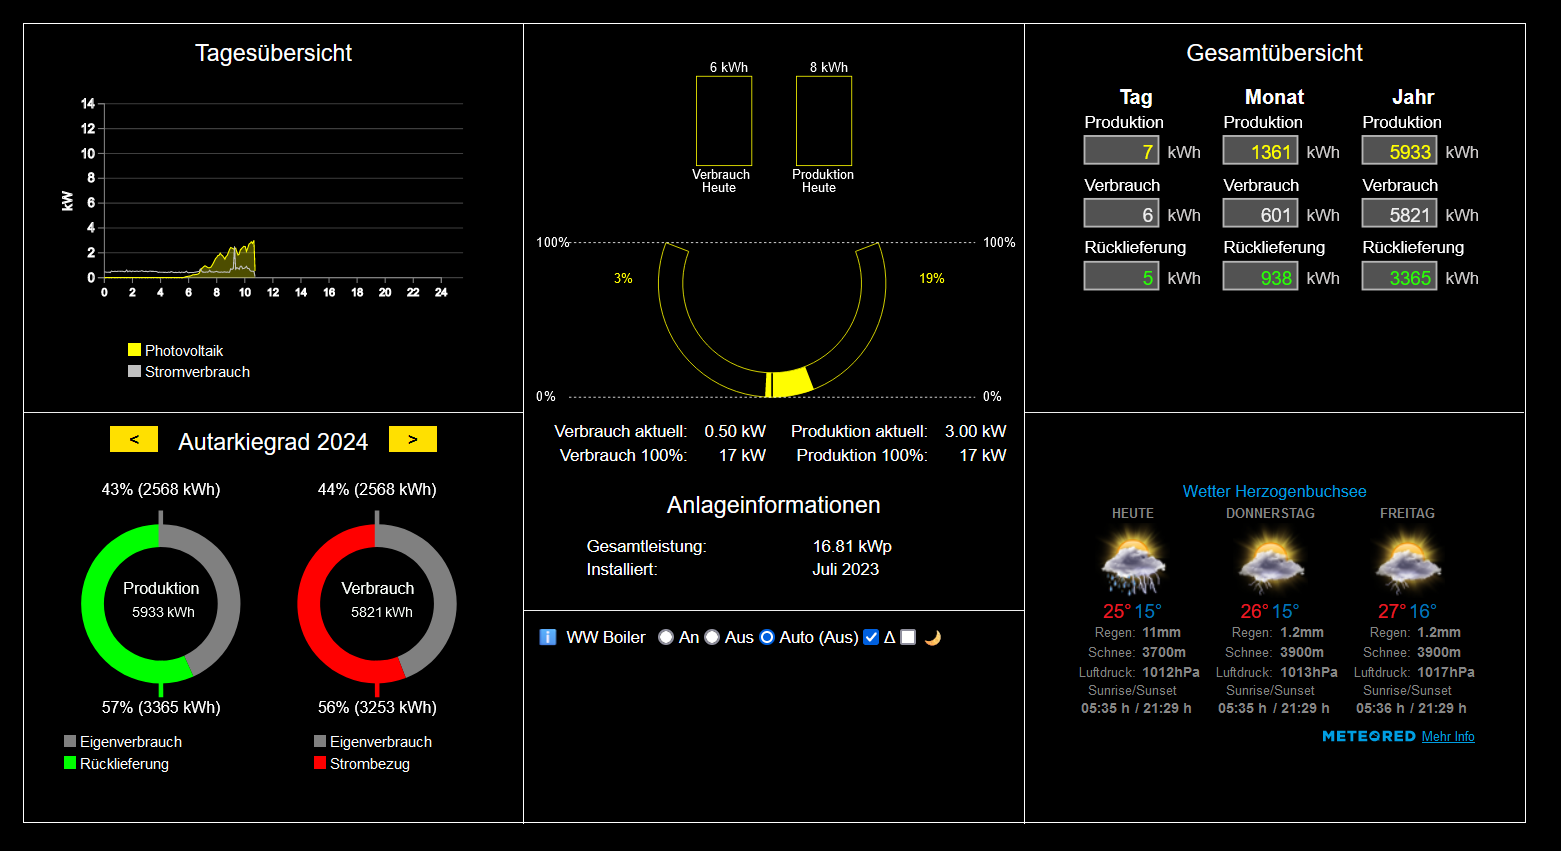This screenshot has height=851, width=1561.
Task: Click the yellow Photovoltaik legend square
Action: [134, 350]
